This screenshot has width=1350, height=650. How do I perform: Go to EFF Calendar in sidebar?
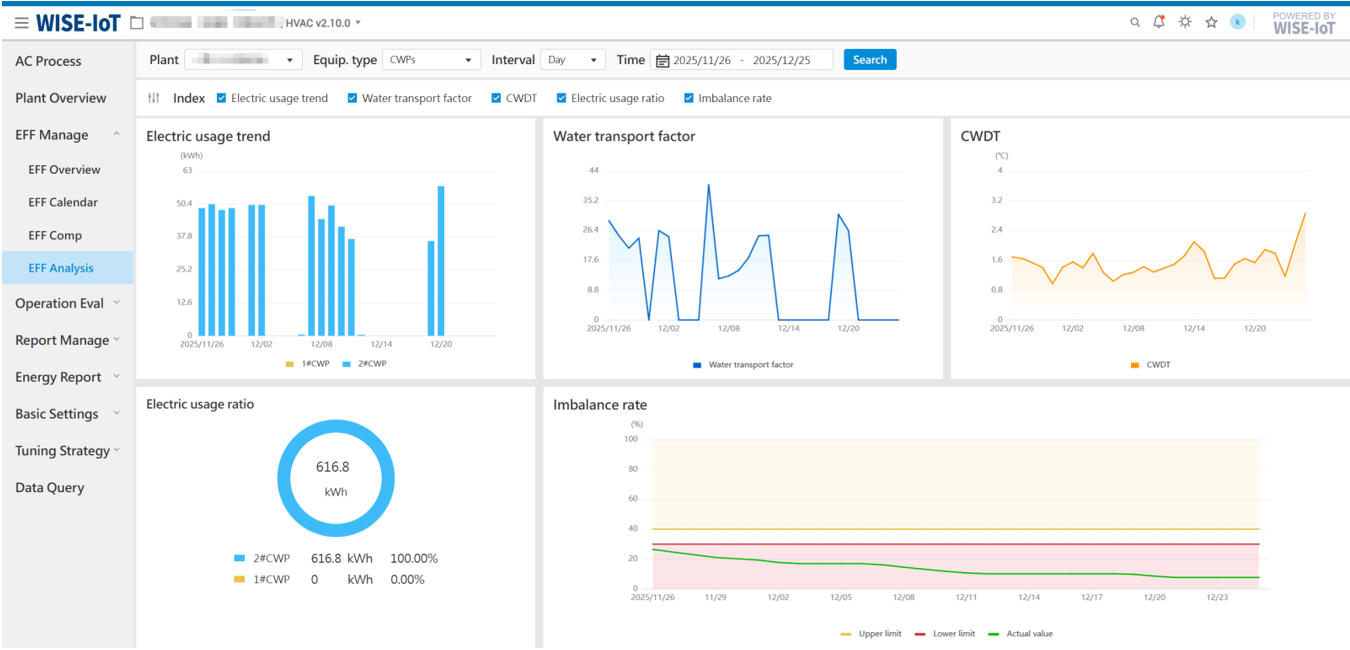pos(63,202)
